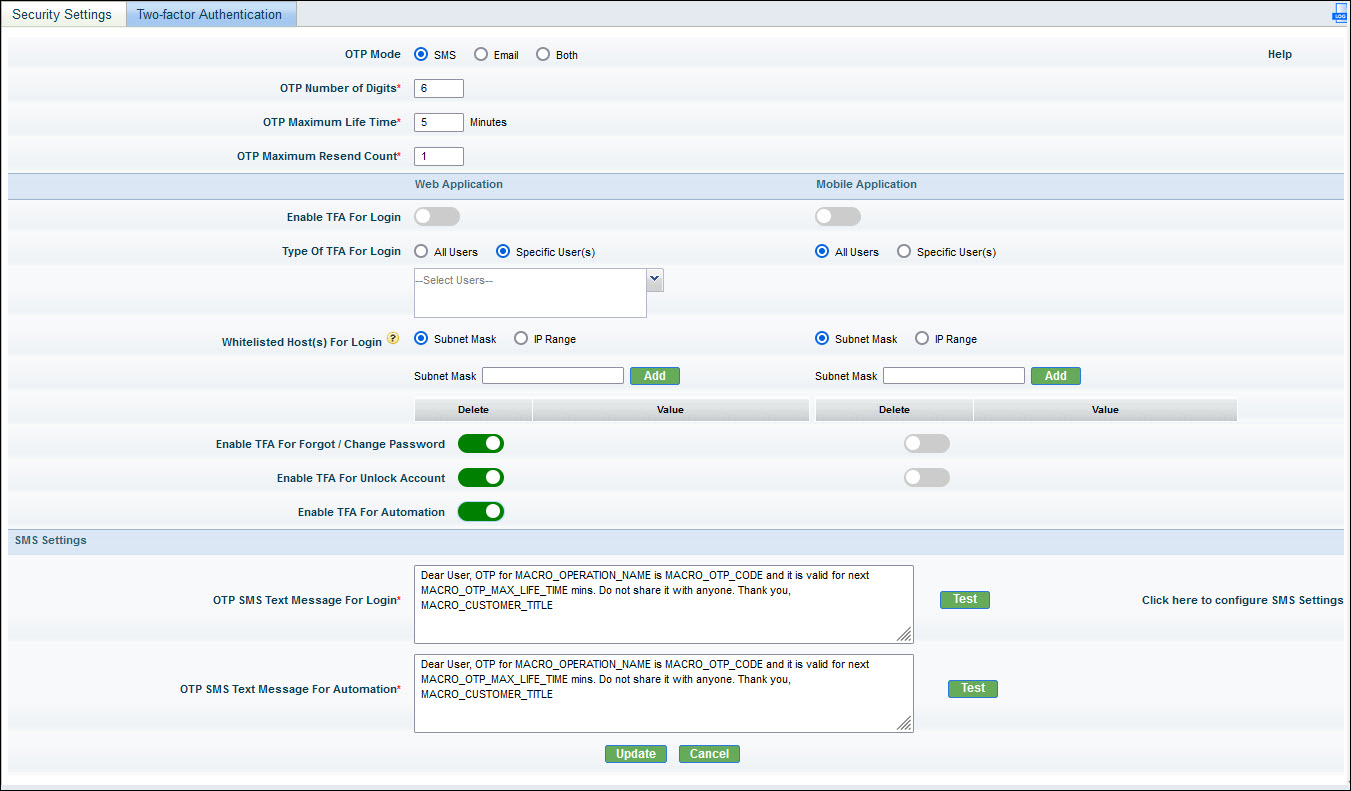Open the configure SMS Settings link
Viewport: 1351px width, 791px height.
point(1242,601)
